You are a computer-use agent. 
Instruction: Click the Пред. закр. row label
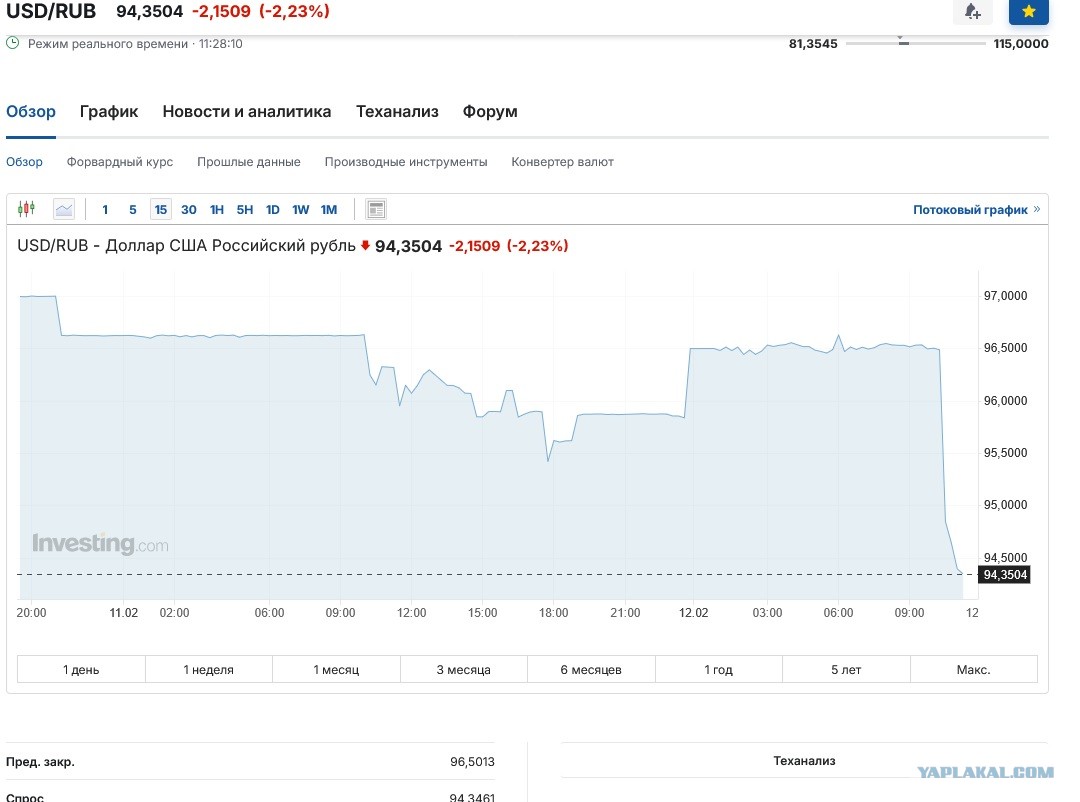[x=40, y=761]
